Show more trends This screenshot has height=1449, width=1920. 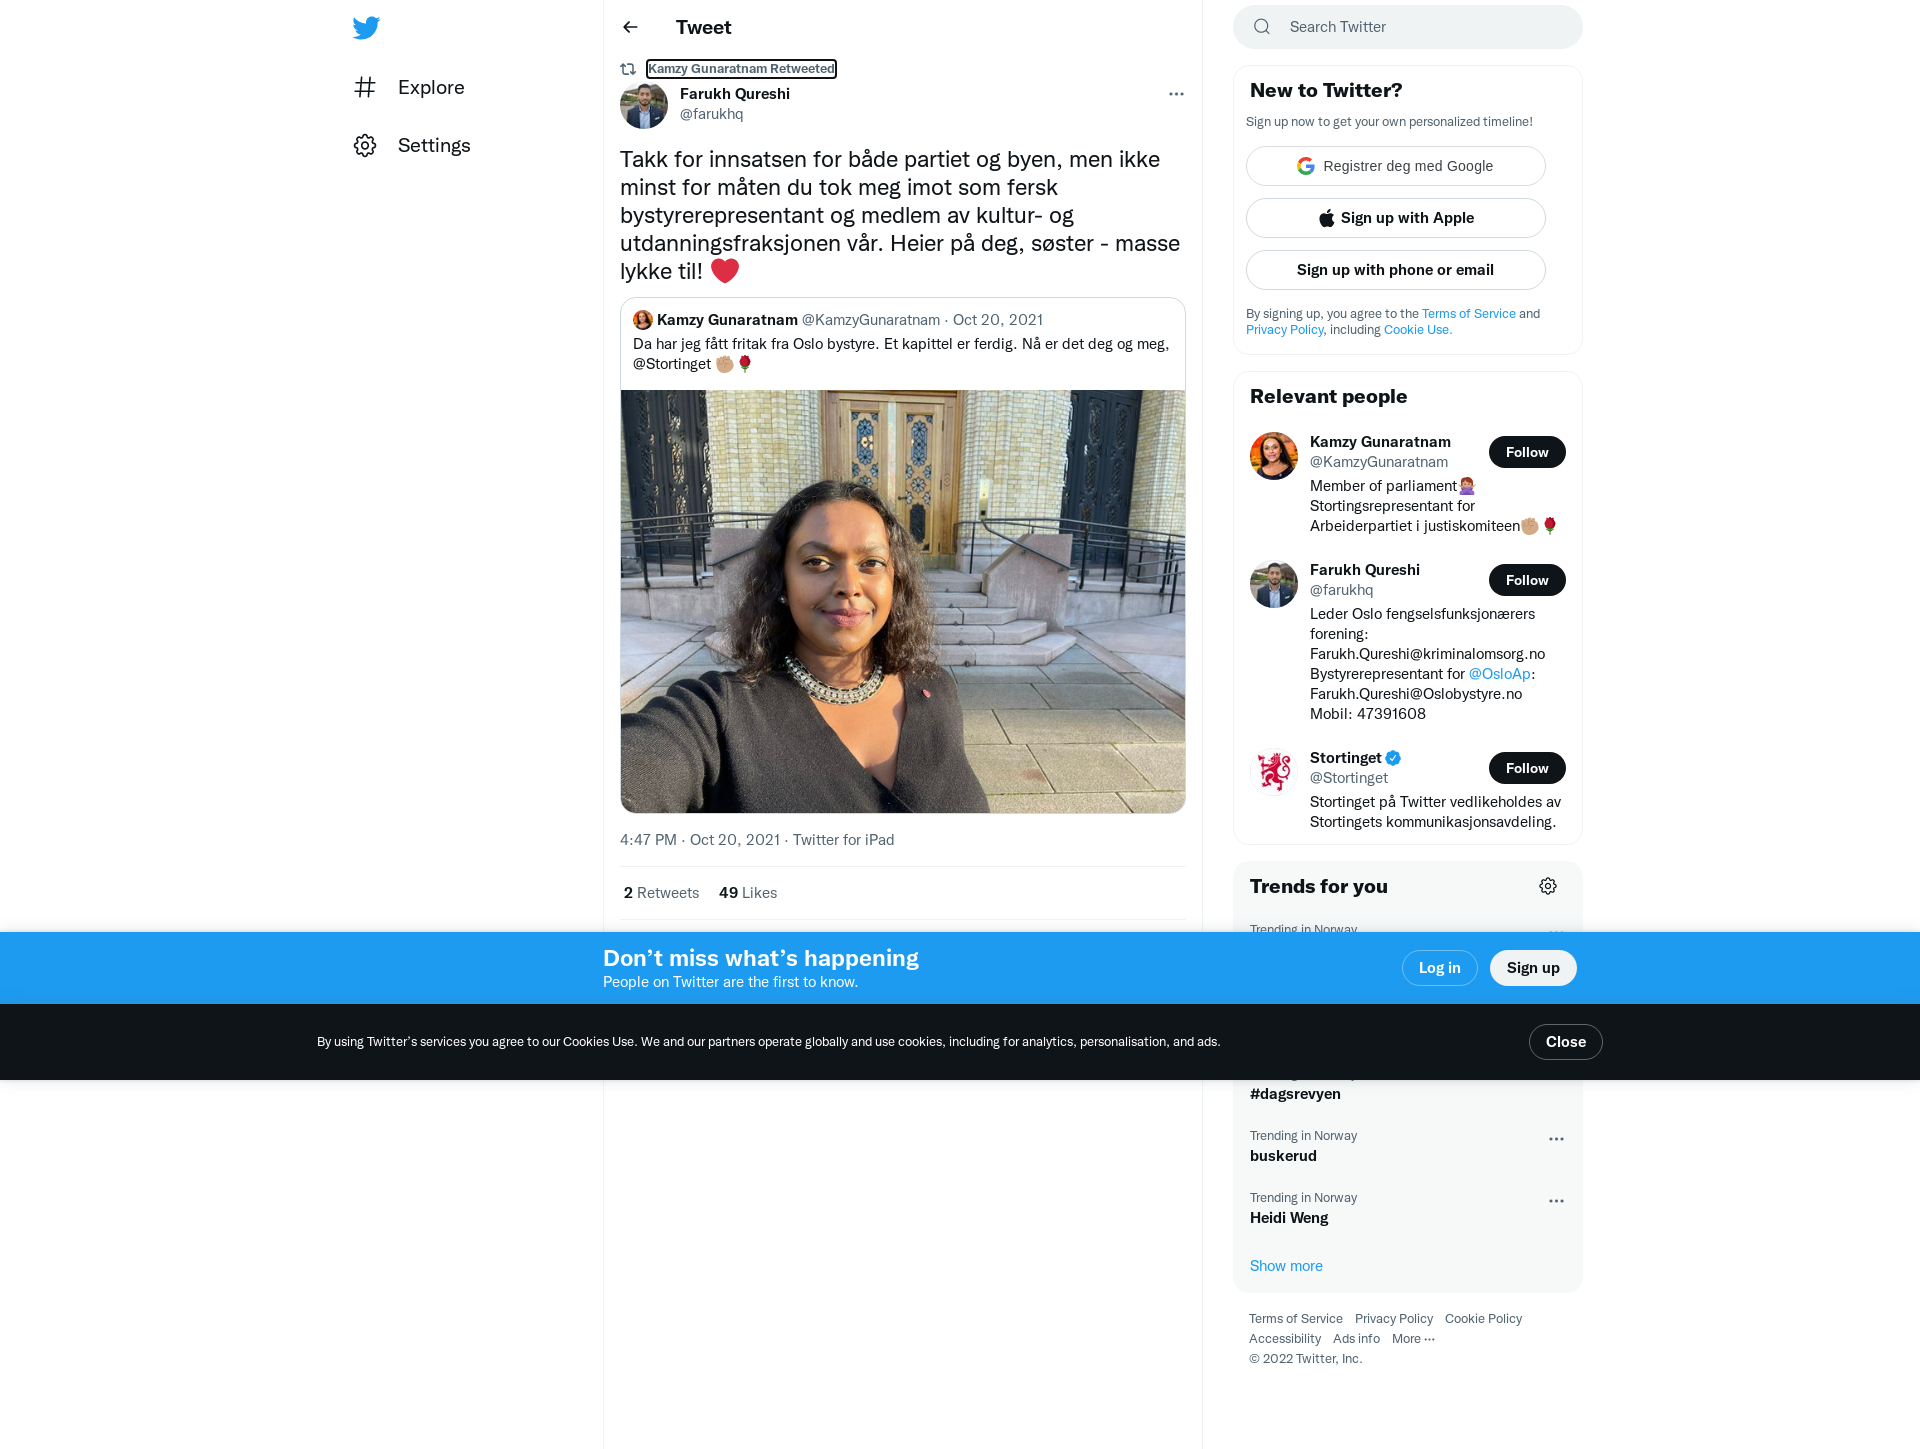[x=1286, y=1266]
